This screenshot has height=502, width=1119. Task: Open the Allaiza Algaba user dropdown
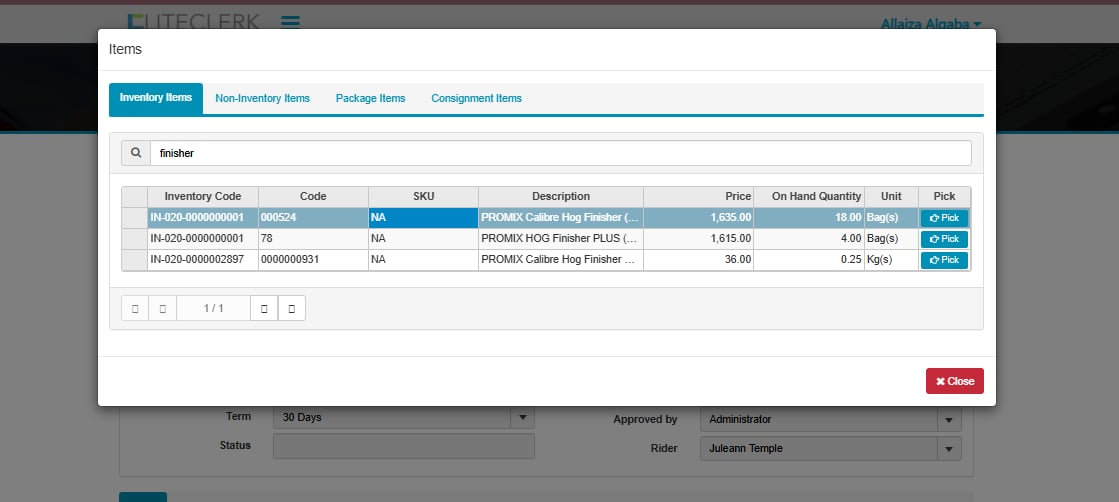(x=931, y=24)
